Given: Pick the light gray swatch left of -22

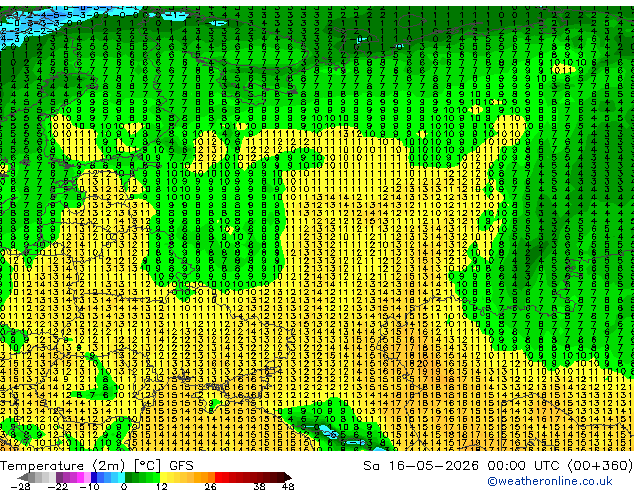Looking at the screenshot, I should click(x=52, y=477).
